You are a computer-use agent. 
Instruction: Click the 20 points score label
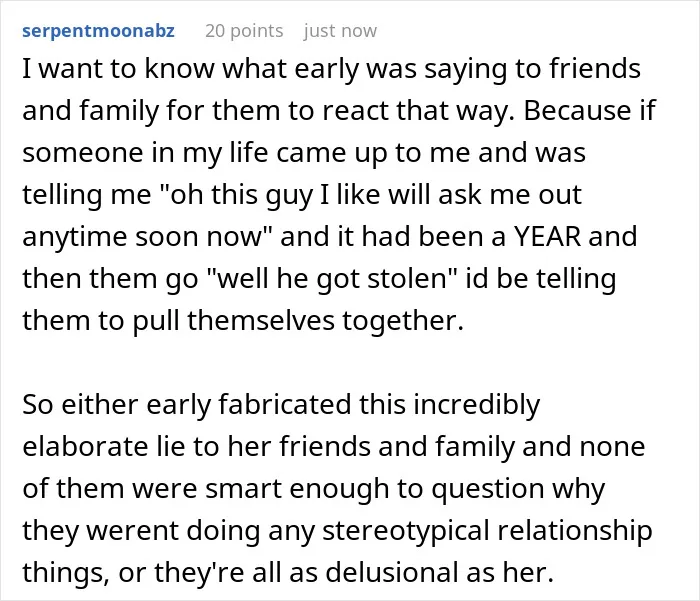244,31
